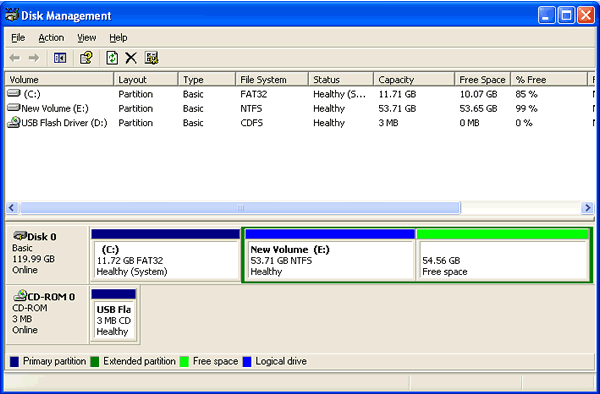Select the (C:) 11.72 GB FAT32 partition block

[166, 255]
